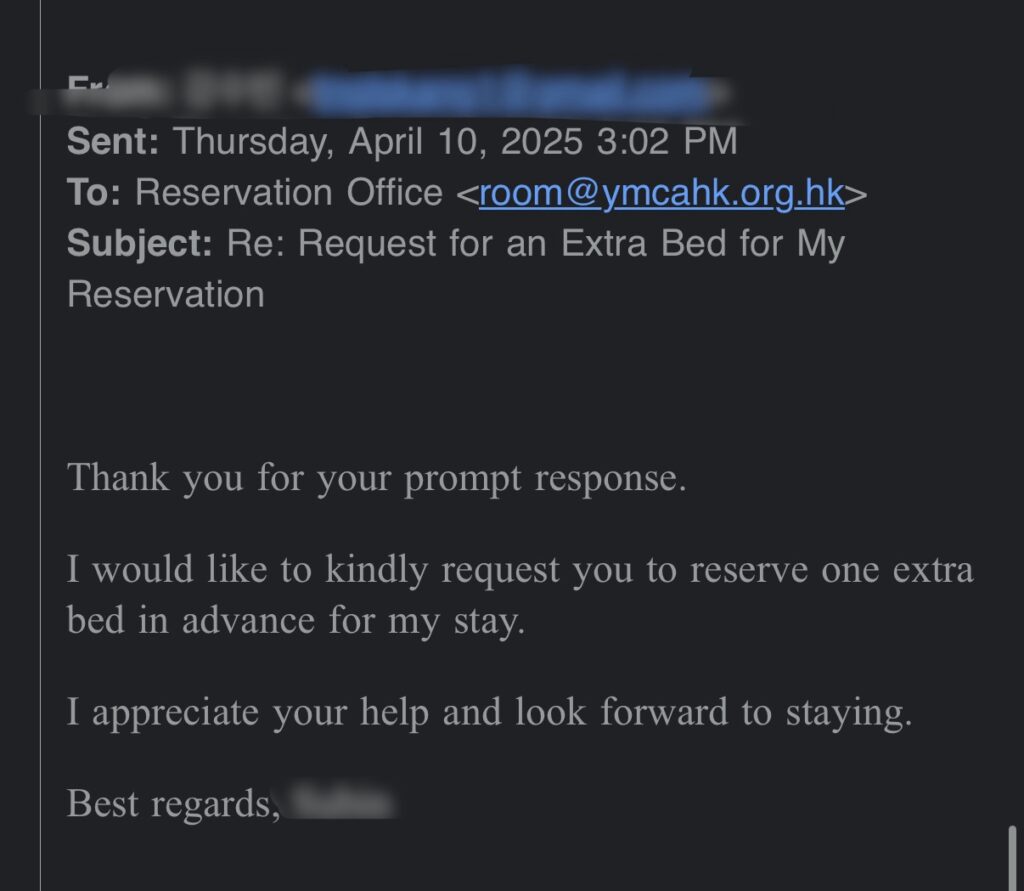This screenshot has height=891, width=1024.
Task: Click the Reservation Office recipient name
Action: tap(289, 193)
